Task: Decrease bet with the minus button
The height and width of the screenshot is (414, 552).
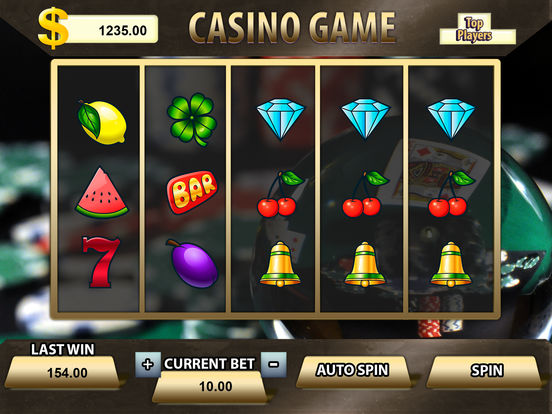Action: click(x=274, y=364)
